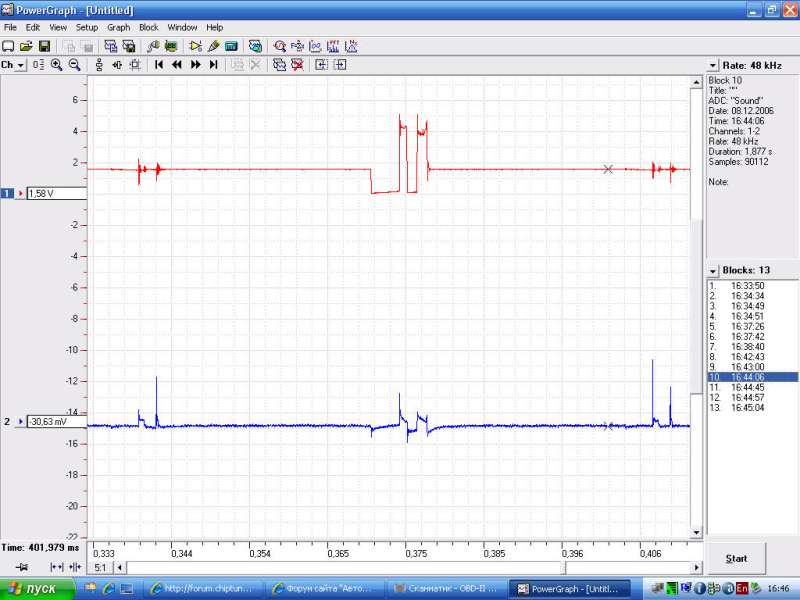Expand the Rate: 48 kHz panel arrow

(712, 66)
